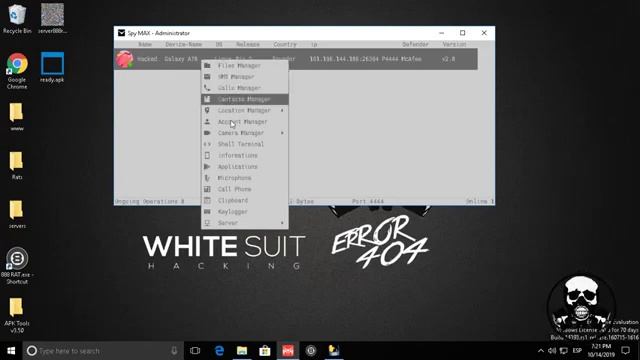Show hidden system tray icons
The width and height of the screenshot is (640, 360).
541,351
